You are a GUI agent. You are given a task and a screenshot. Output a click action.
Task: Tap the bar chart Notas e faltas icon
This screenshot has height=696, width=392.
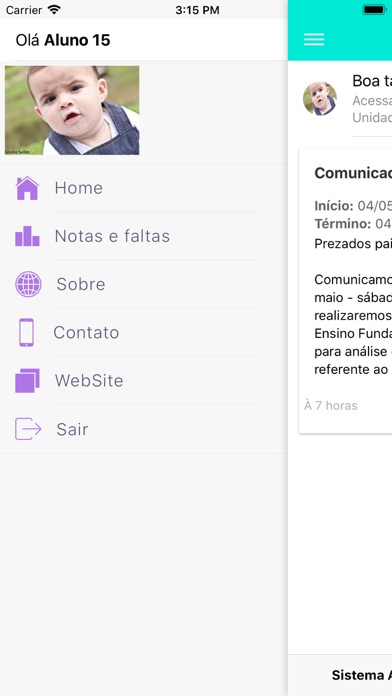coord(28,236)
